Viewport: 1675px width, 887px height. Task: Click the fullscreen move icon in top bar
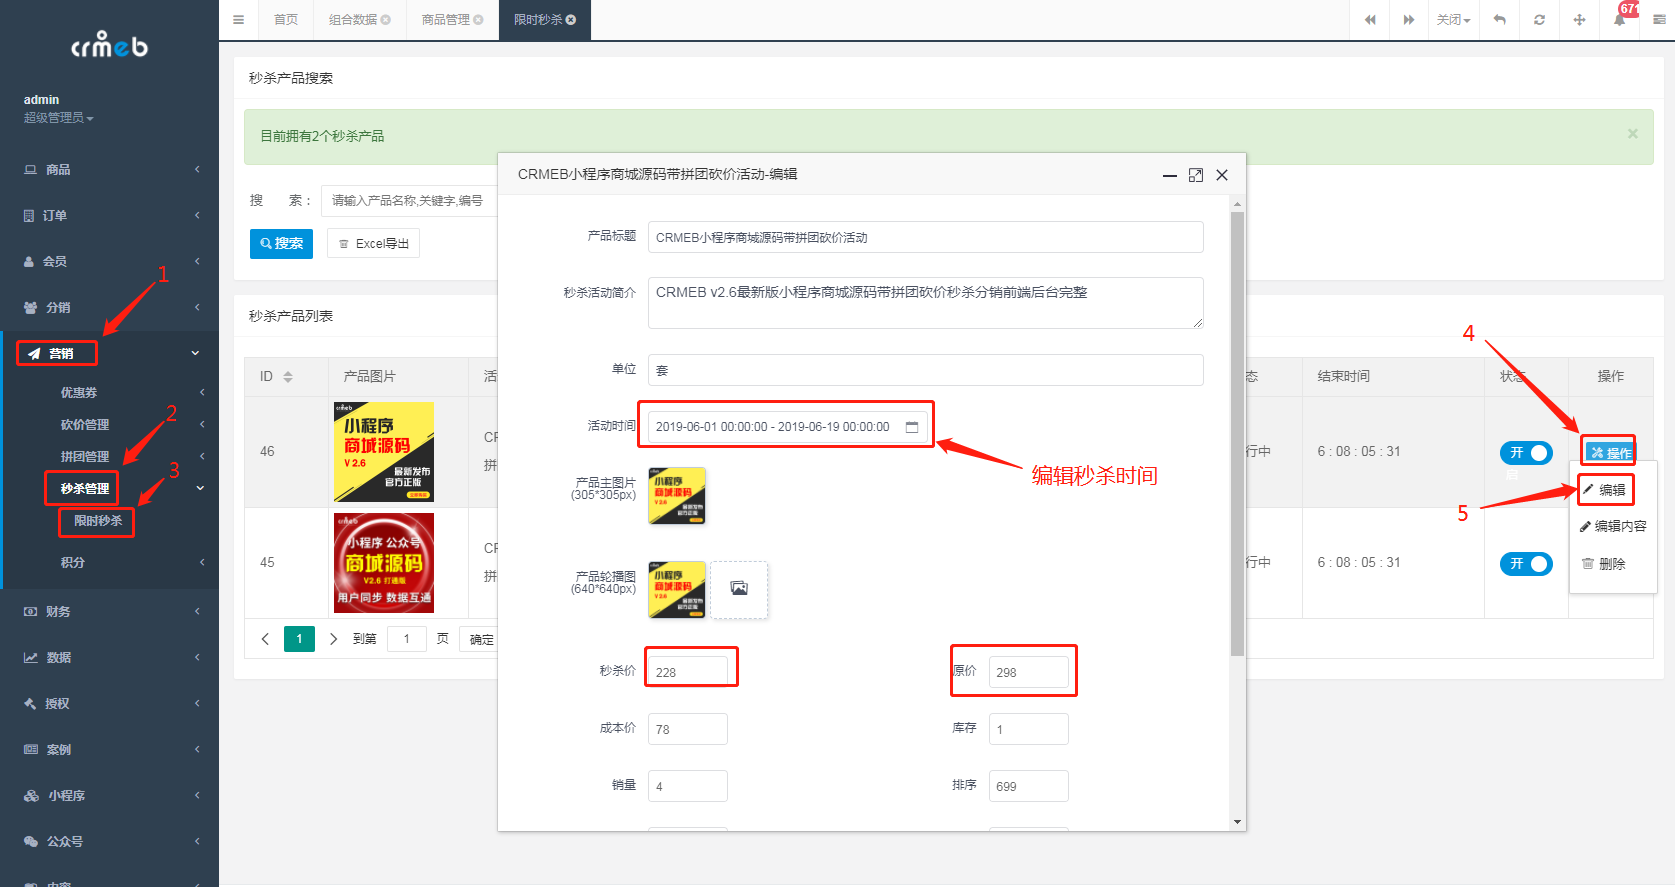click(1579, 19)
